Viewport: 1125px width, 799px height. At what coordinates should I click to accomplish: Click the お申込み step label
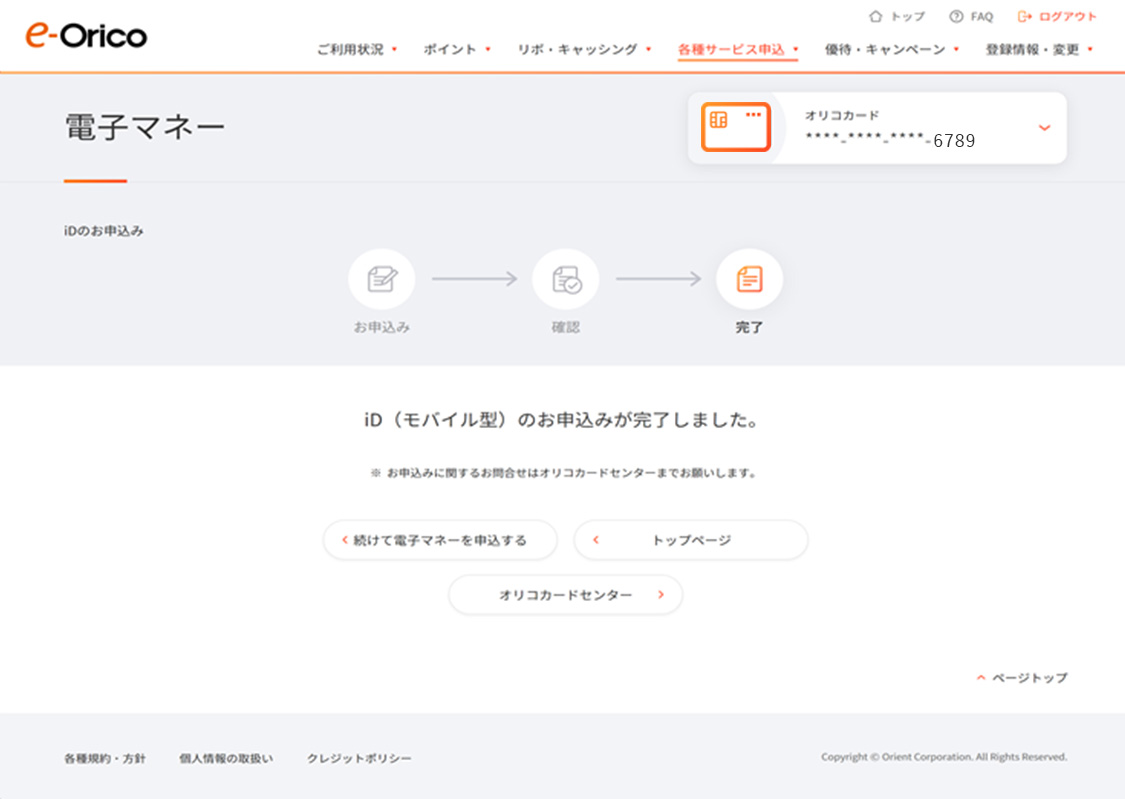(x=382, y=327)
